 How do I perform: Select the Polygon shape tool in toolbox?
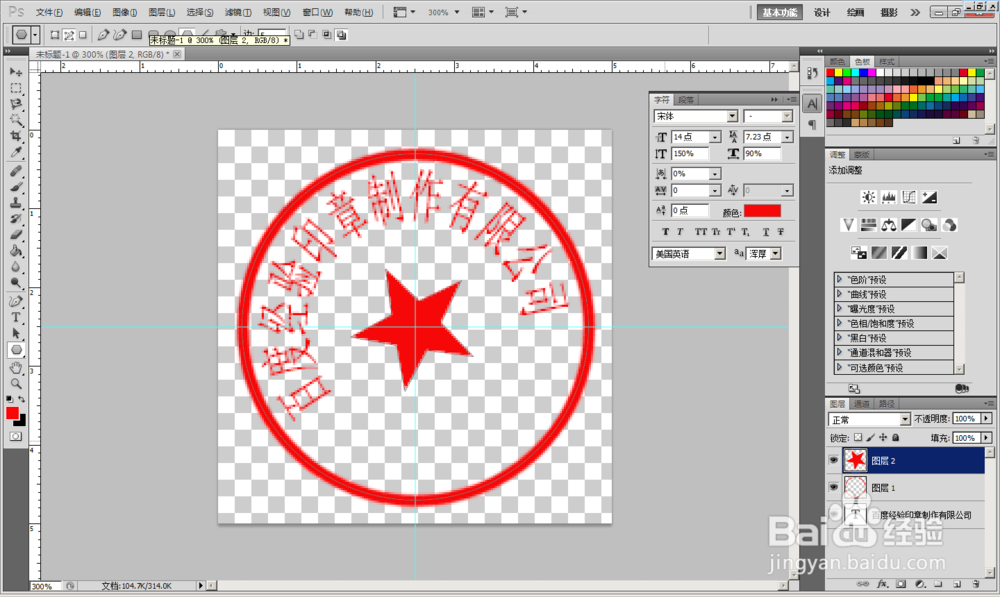coord(16,350)
